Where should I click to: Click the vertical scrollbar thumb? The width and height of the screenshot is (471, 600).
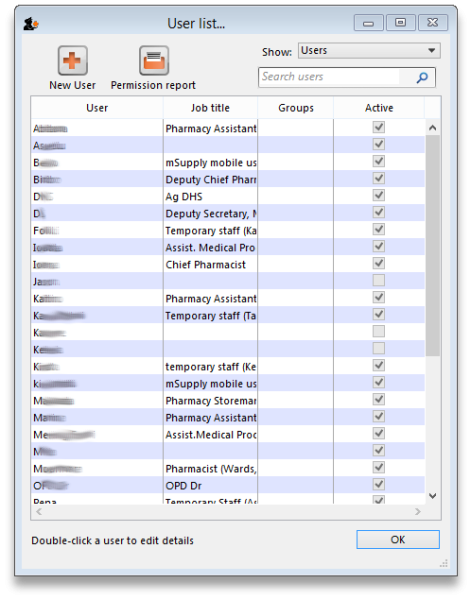(433, 245)
